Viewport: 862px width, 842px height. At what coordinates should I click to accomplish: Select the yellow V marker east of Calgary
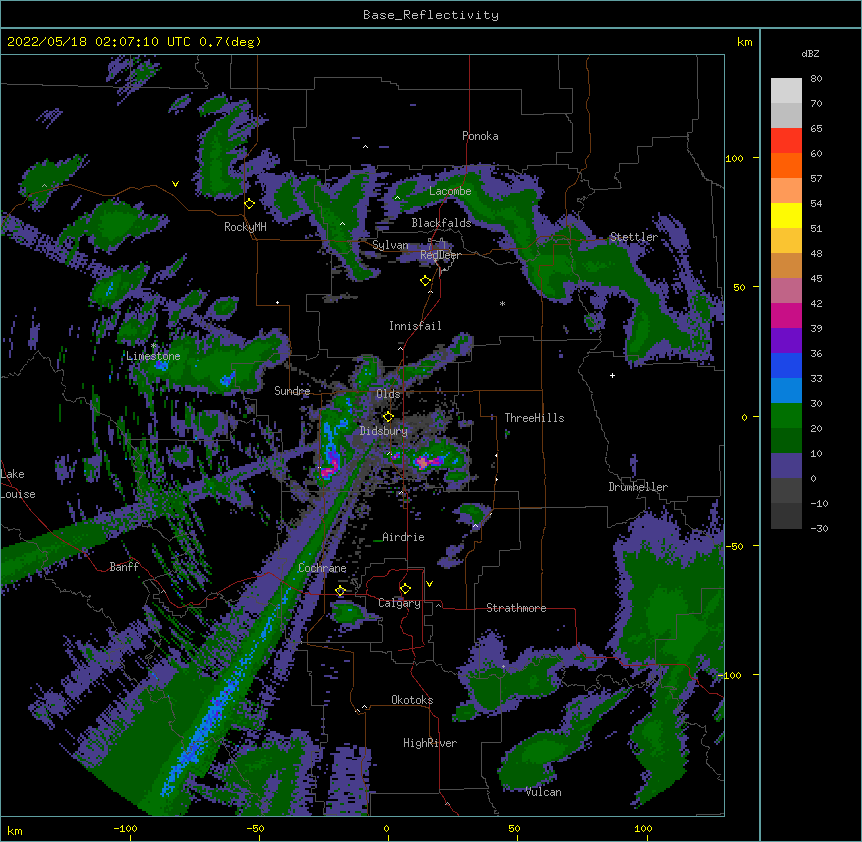(x=429, y=584)
